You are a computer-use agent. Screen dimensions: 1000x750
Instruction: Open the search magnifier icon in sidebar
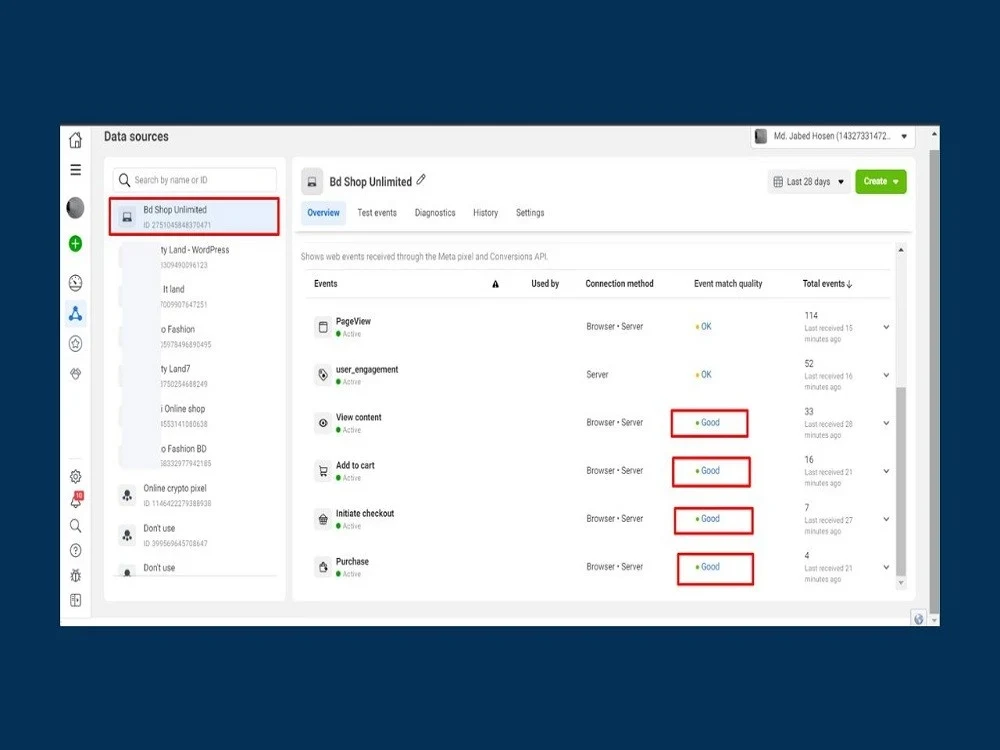click(x=75, y=525)
